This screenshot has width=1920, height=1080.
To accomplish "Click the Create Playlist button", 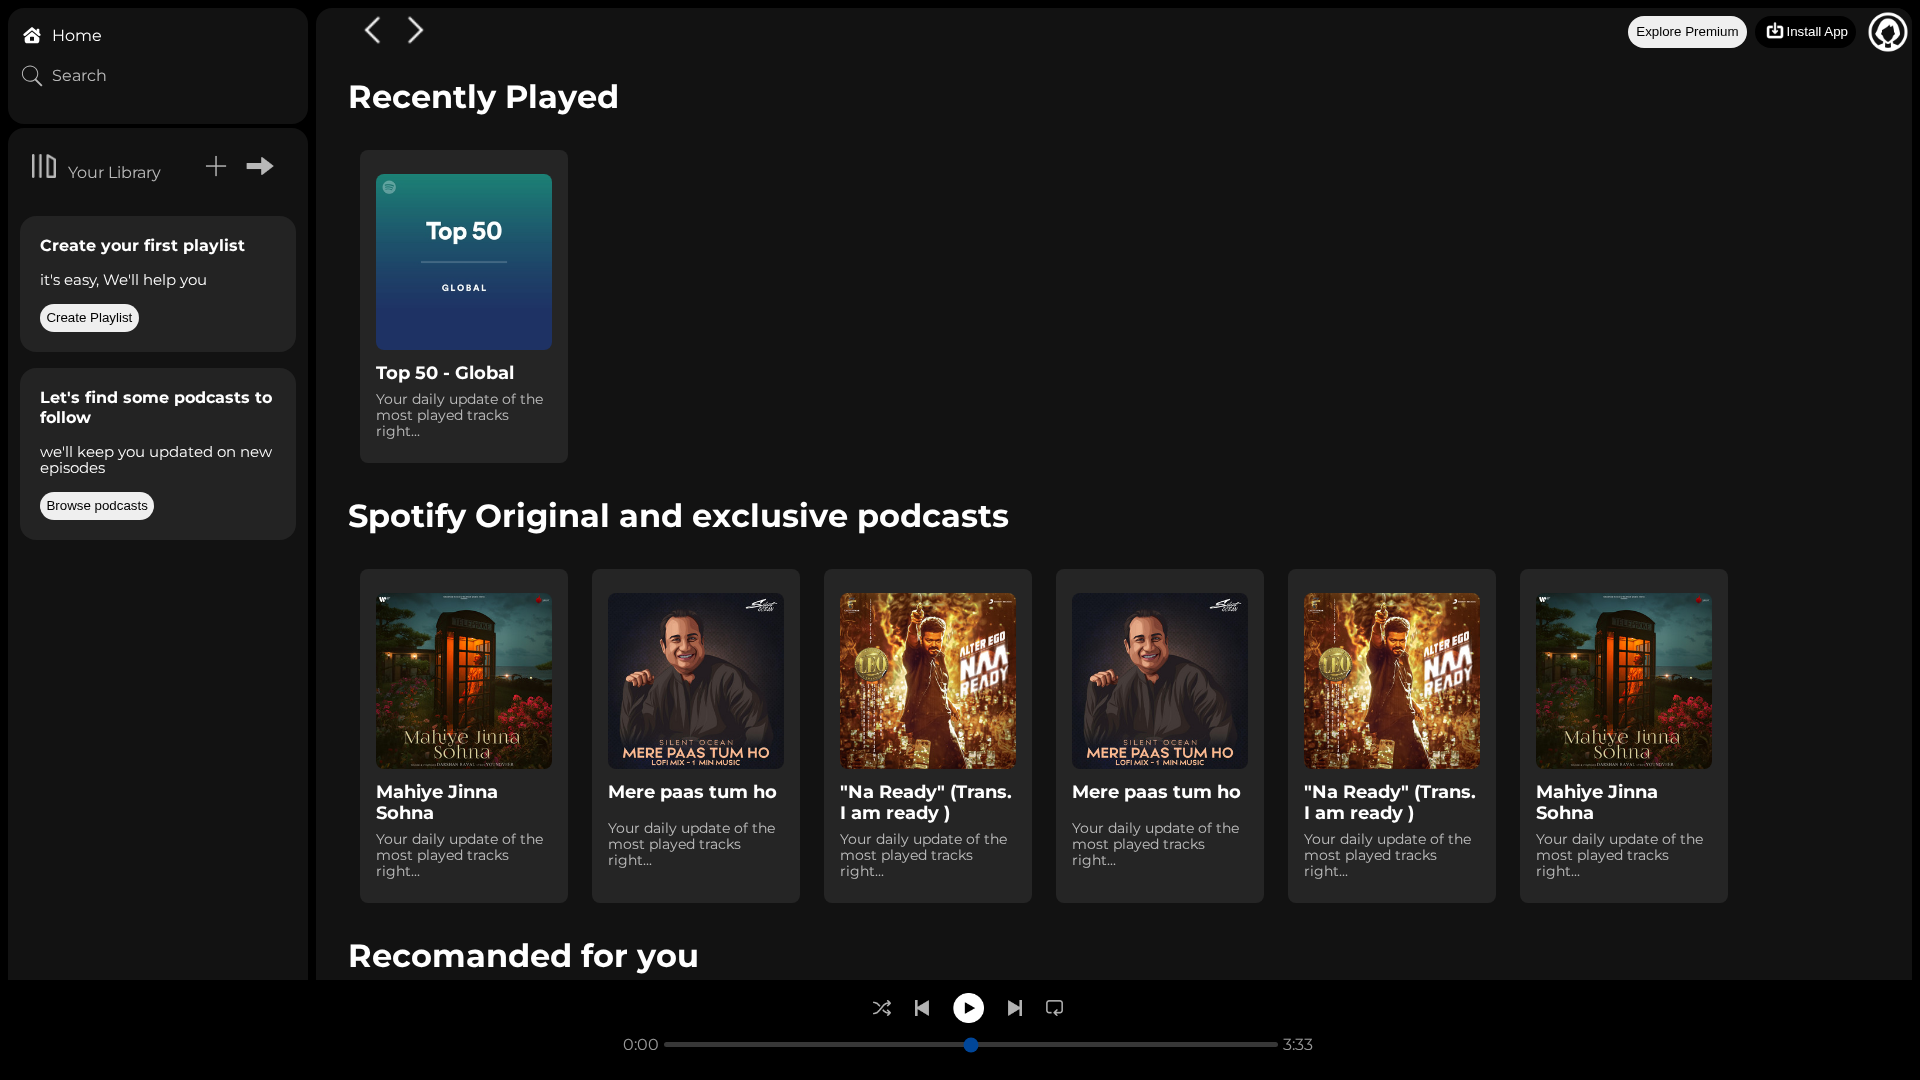I will click(x=89, y=318).
